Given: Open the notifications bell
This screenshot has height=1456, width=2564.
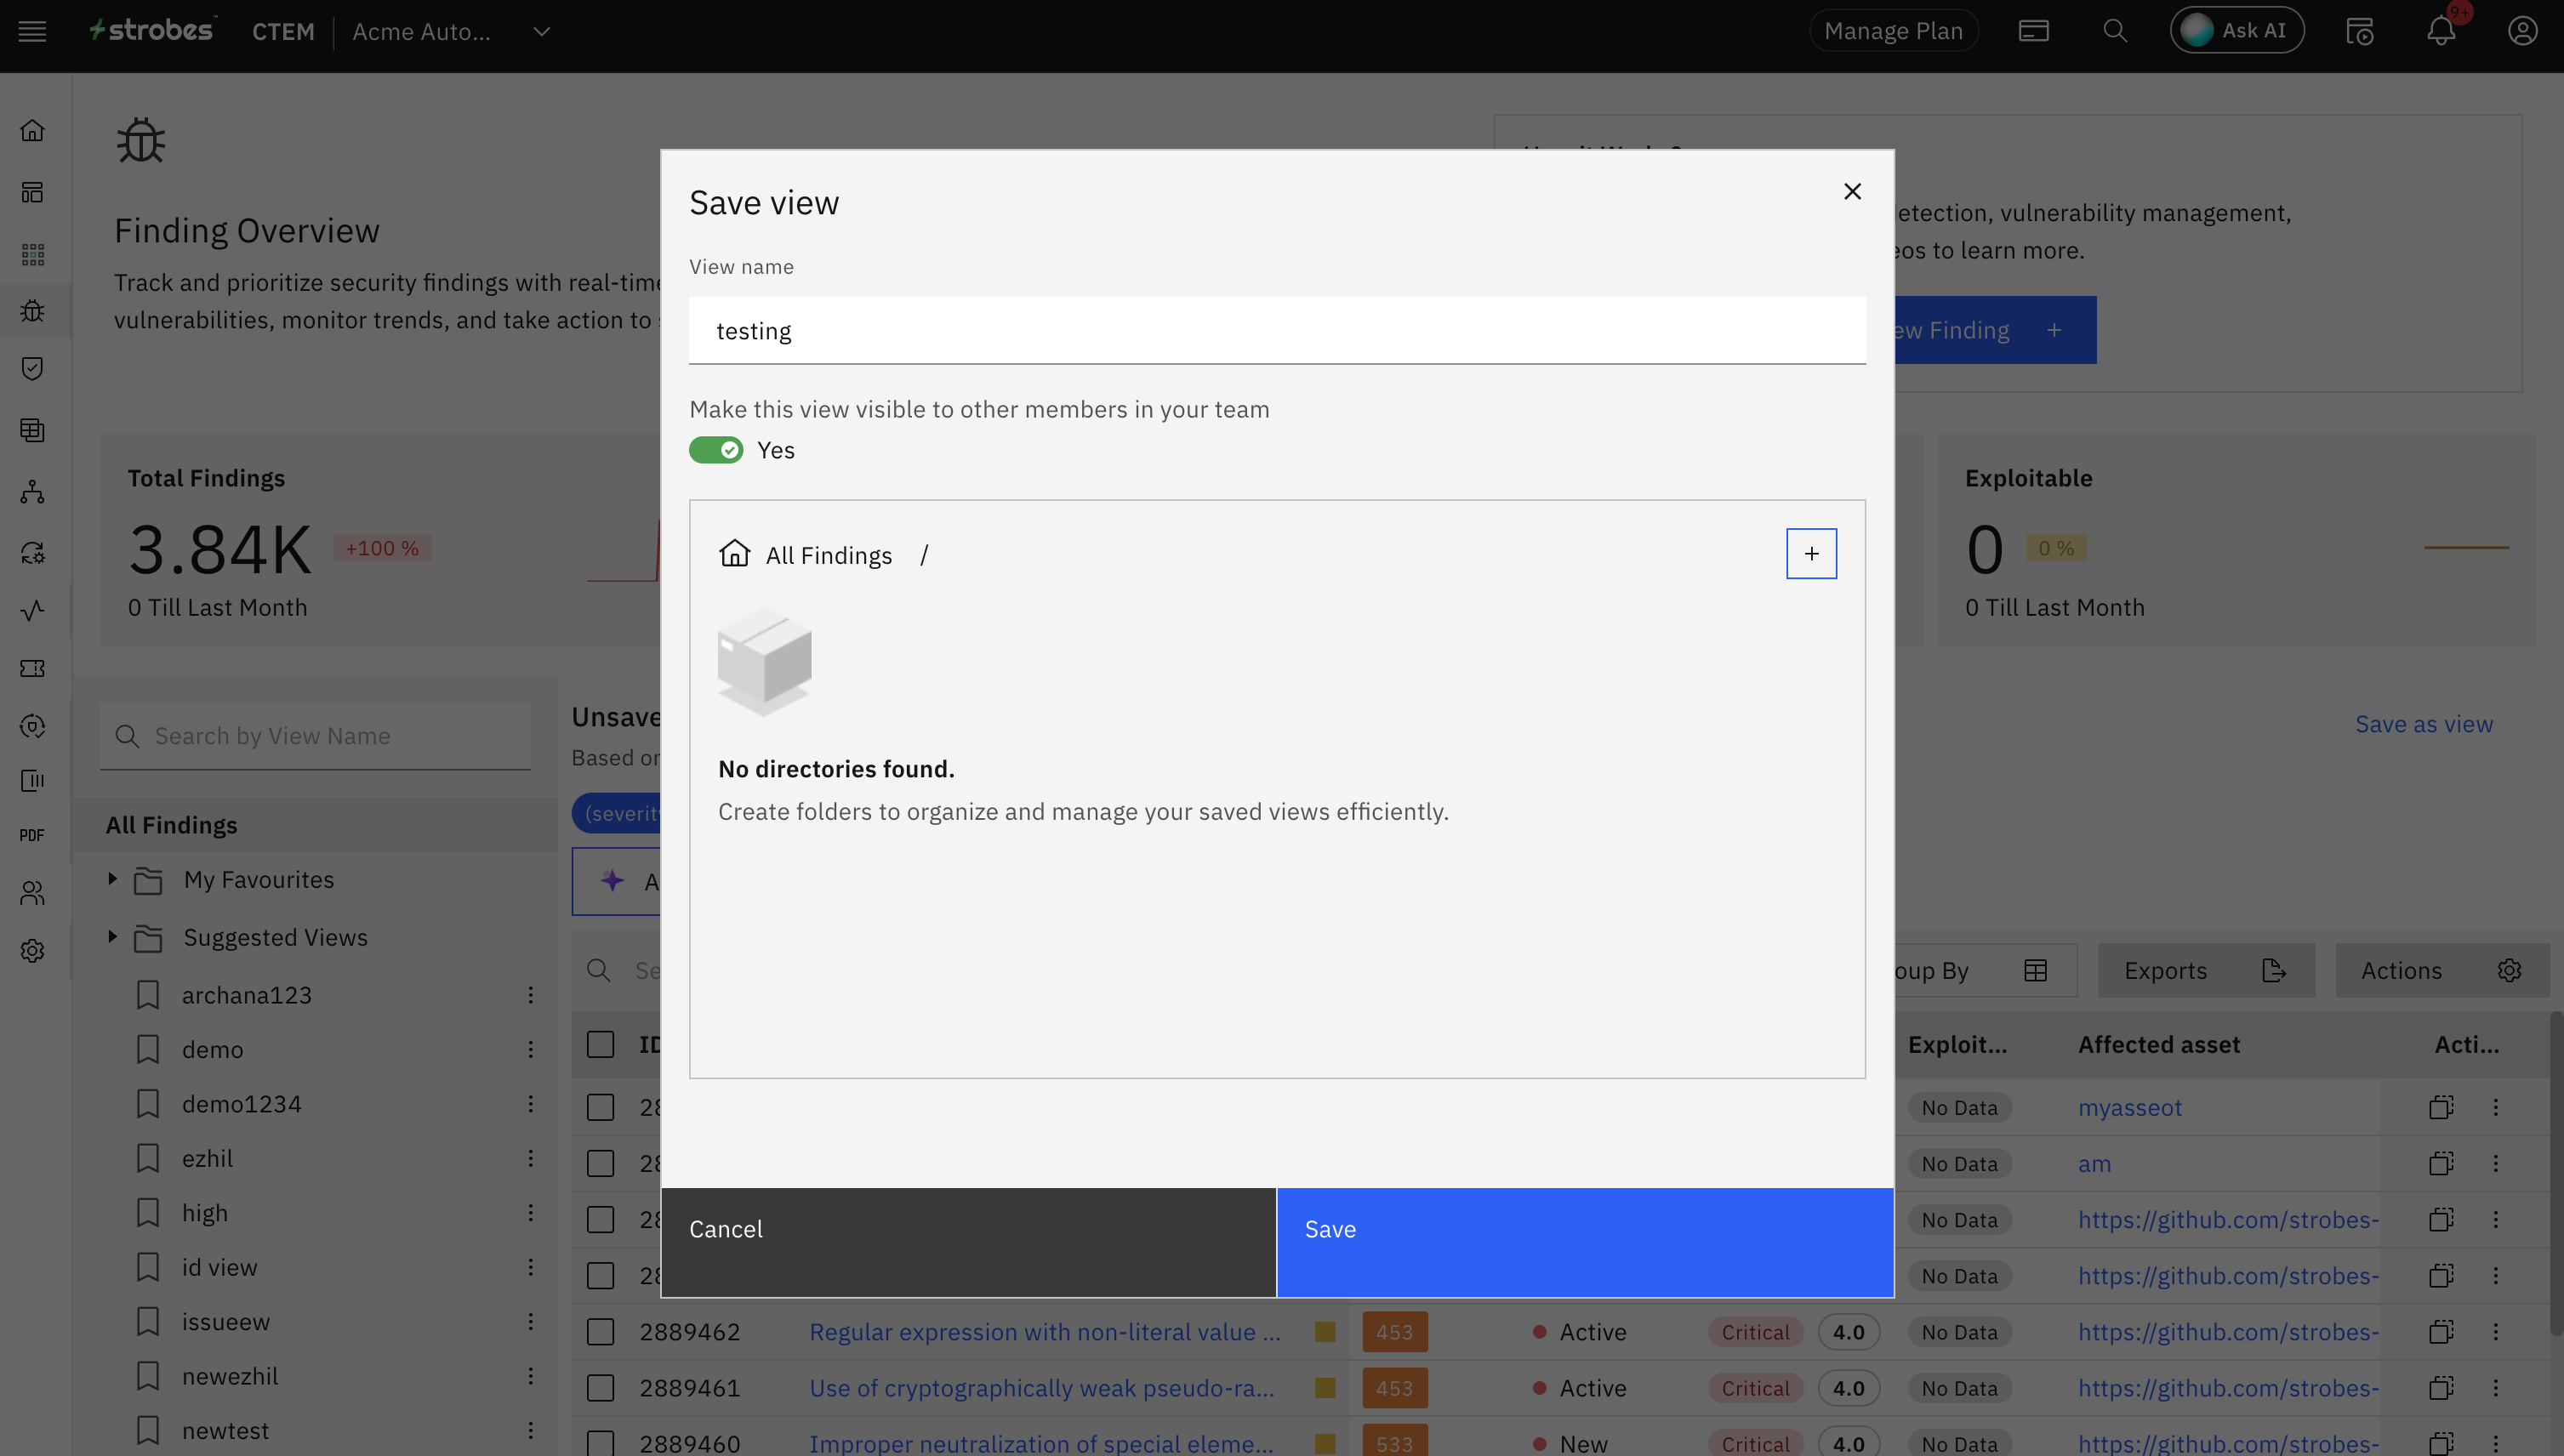Looking at the screenshot, I should coord(2441,31).
